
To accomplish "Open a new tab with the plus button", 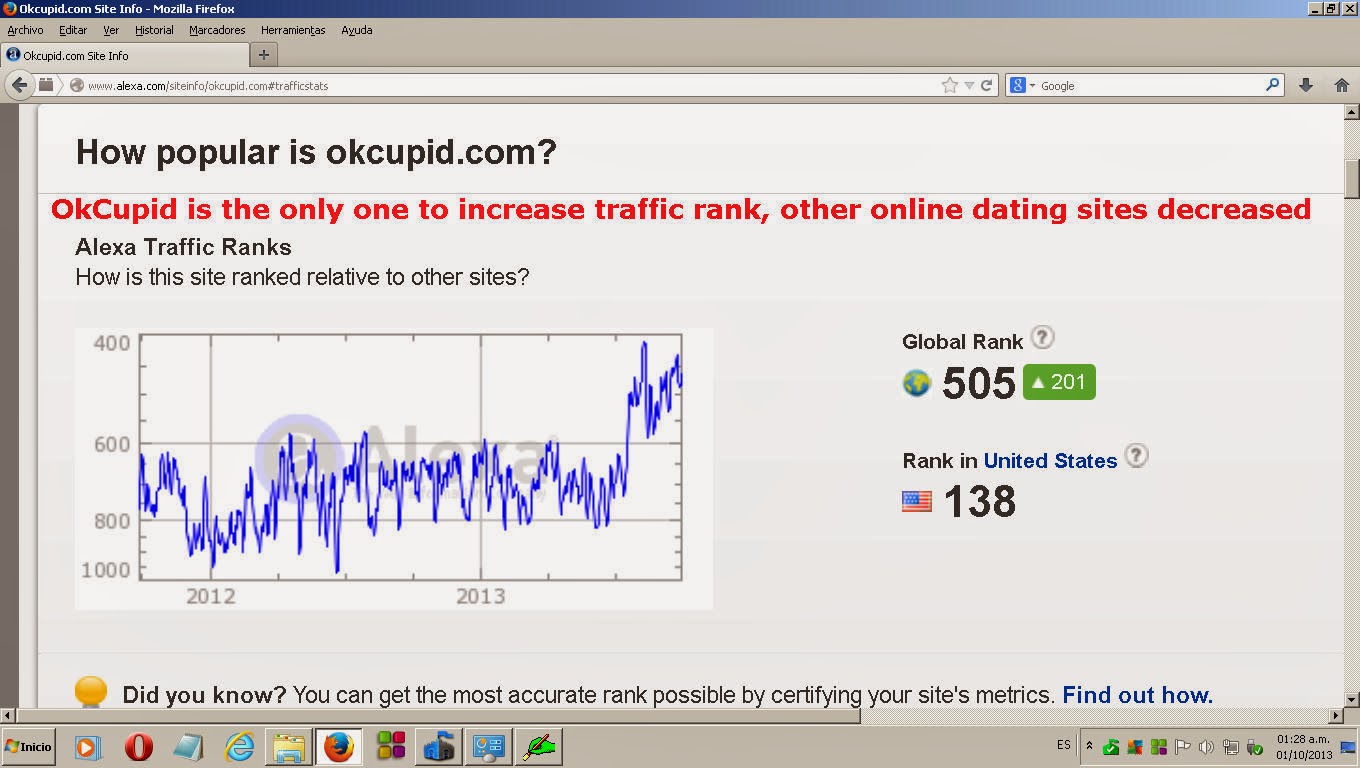I will click(x=264, y=55).
